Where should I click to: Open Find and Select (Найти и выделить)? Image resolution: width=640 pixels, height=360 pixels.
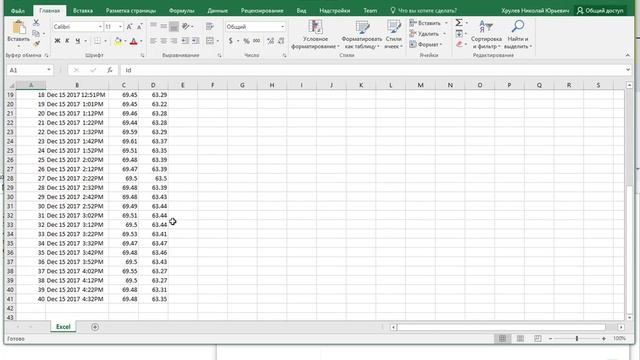(x=518, y=35)
